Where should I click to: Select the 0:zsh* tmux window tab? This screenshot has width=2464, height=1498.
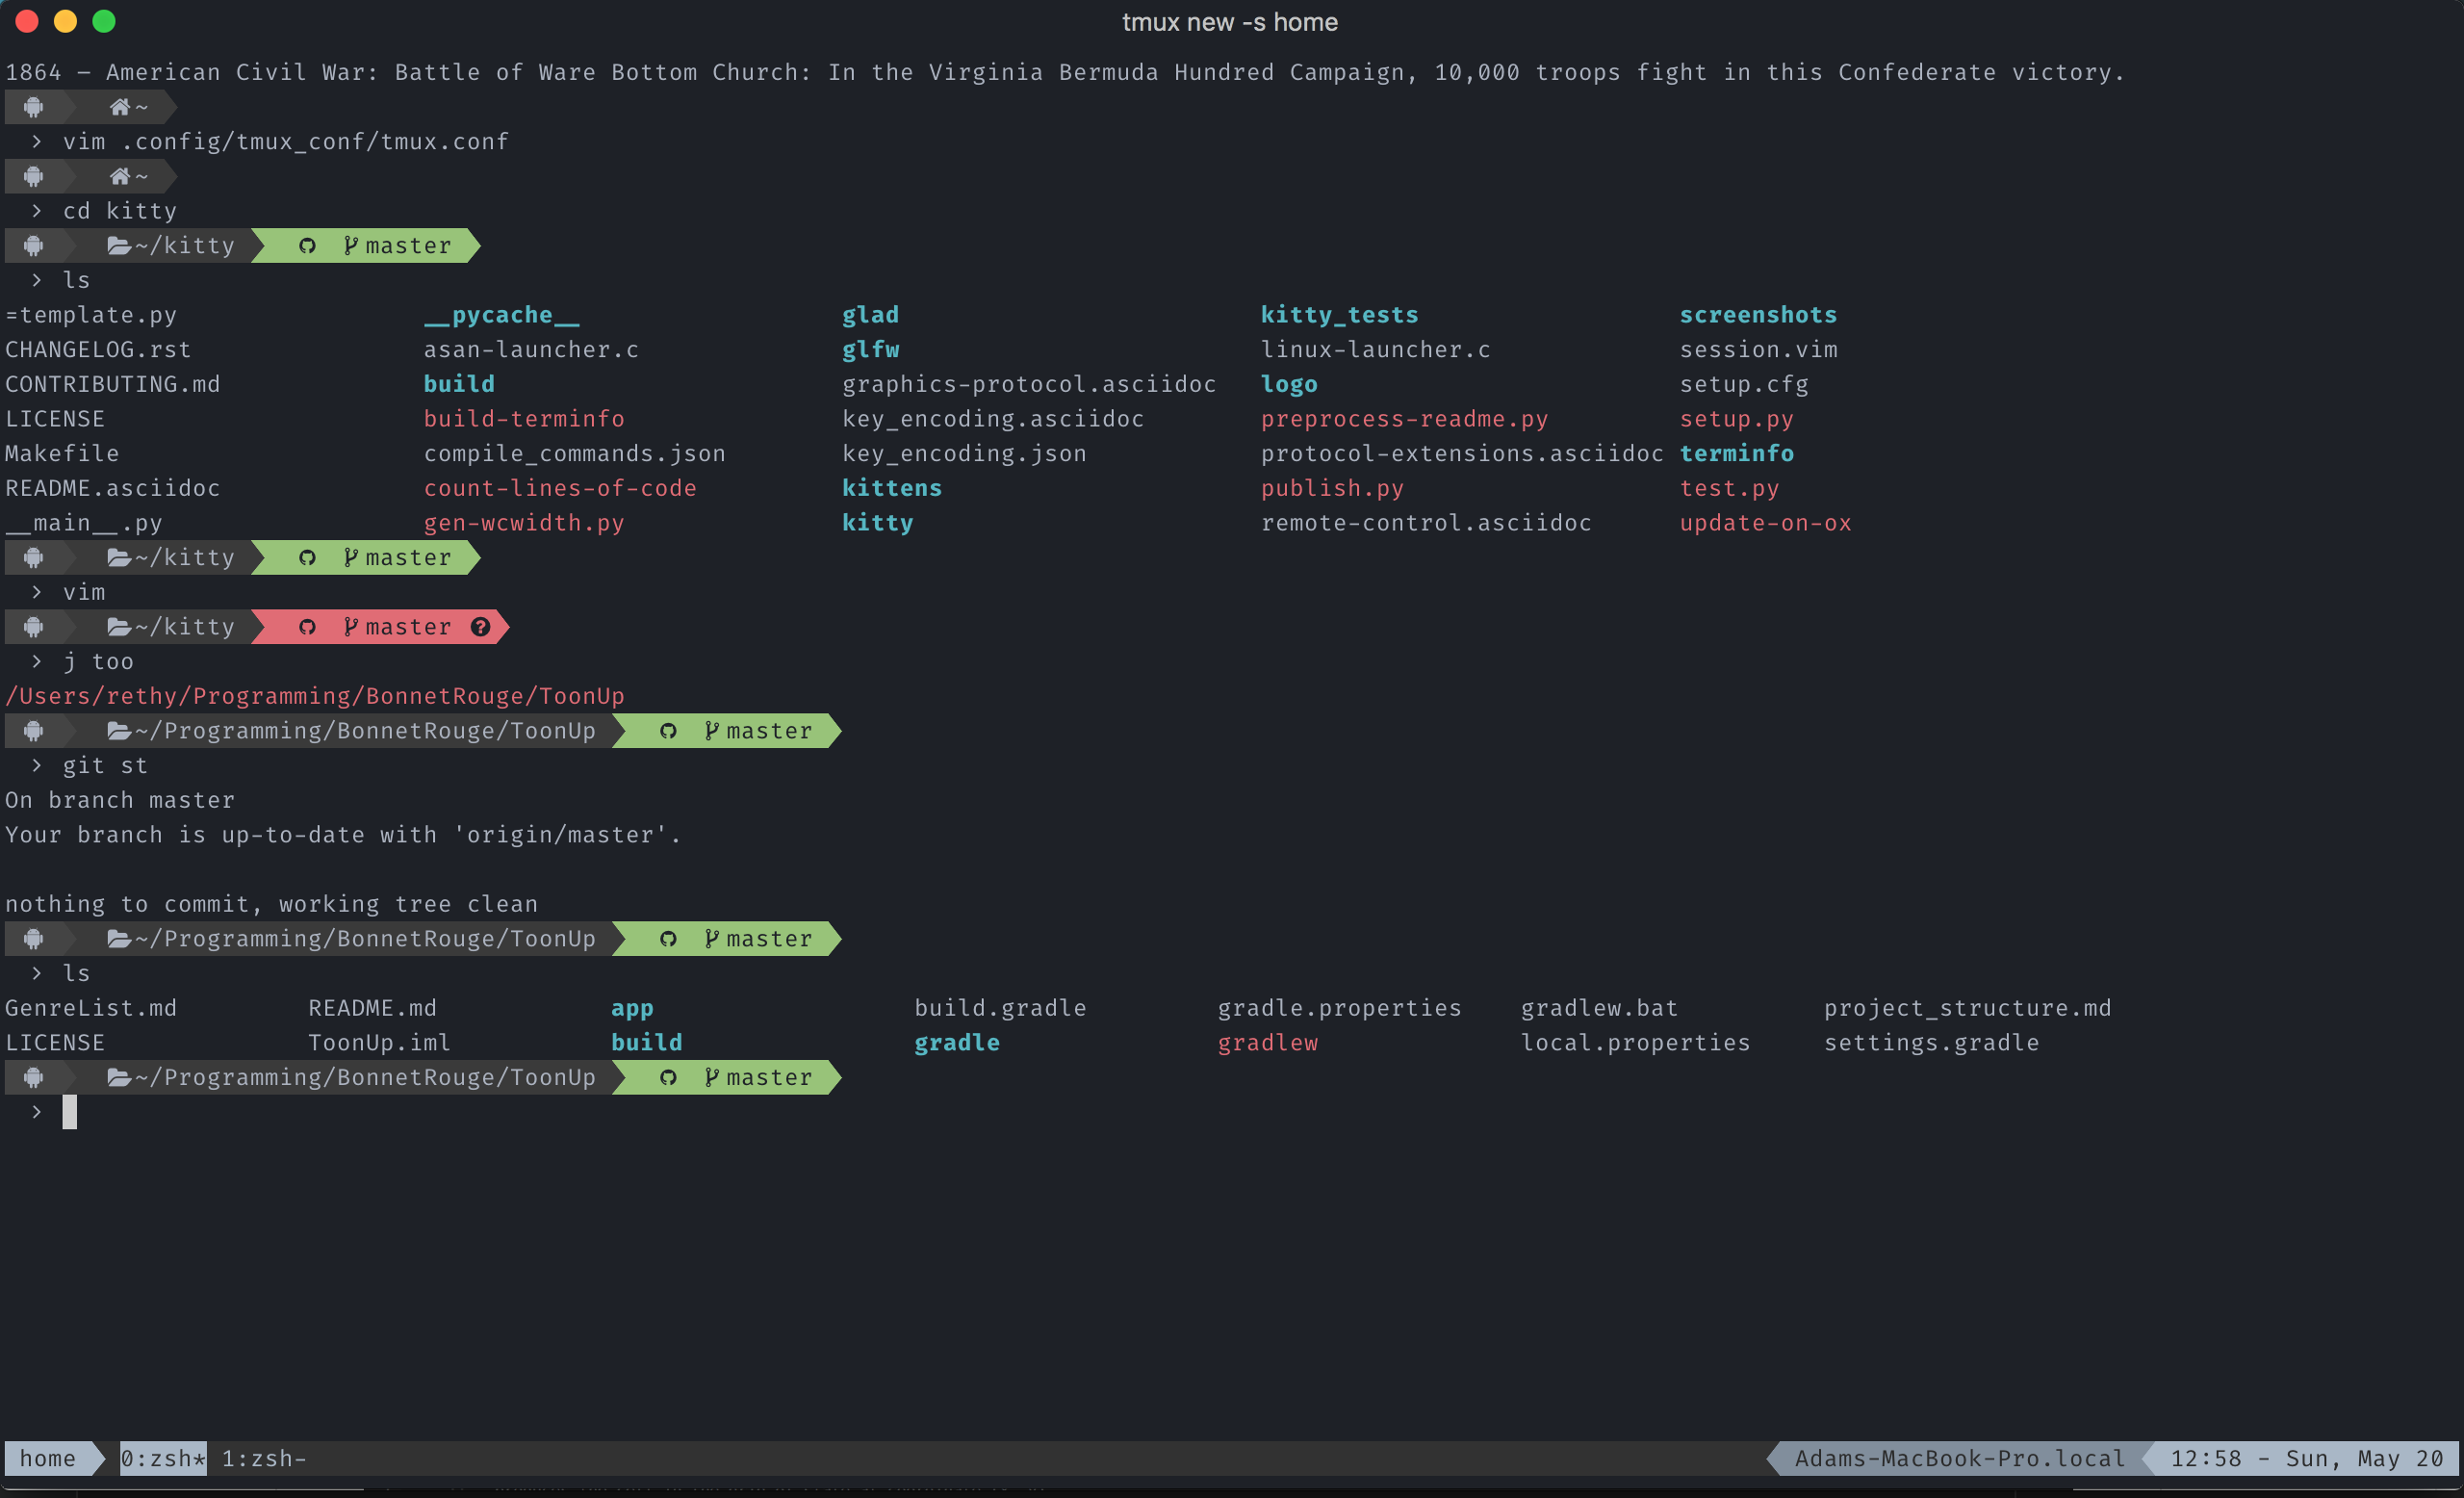[163, 1458]
